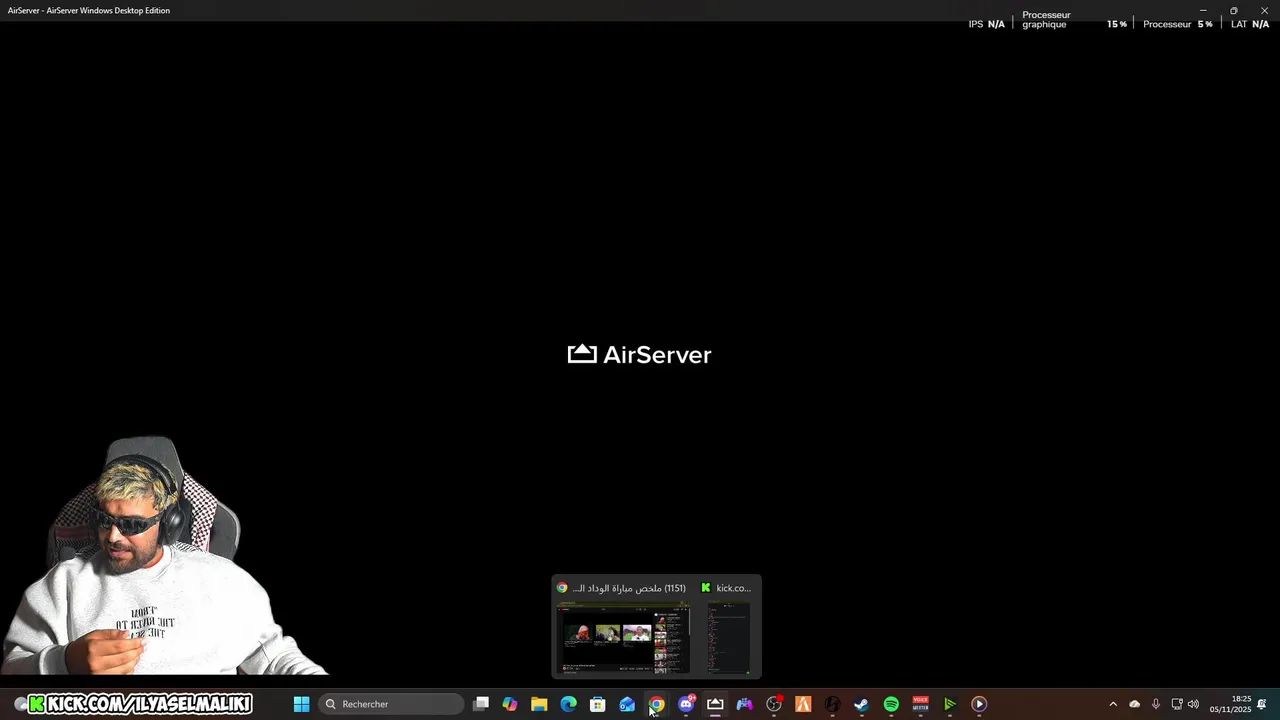Open the green play arrow app
Screen dimensions: 1280x720
[950, 704]
